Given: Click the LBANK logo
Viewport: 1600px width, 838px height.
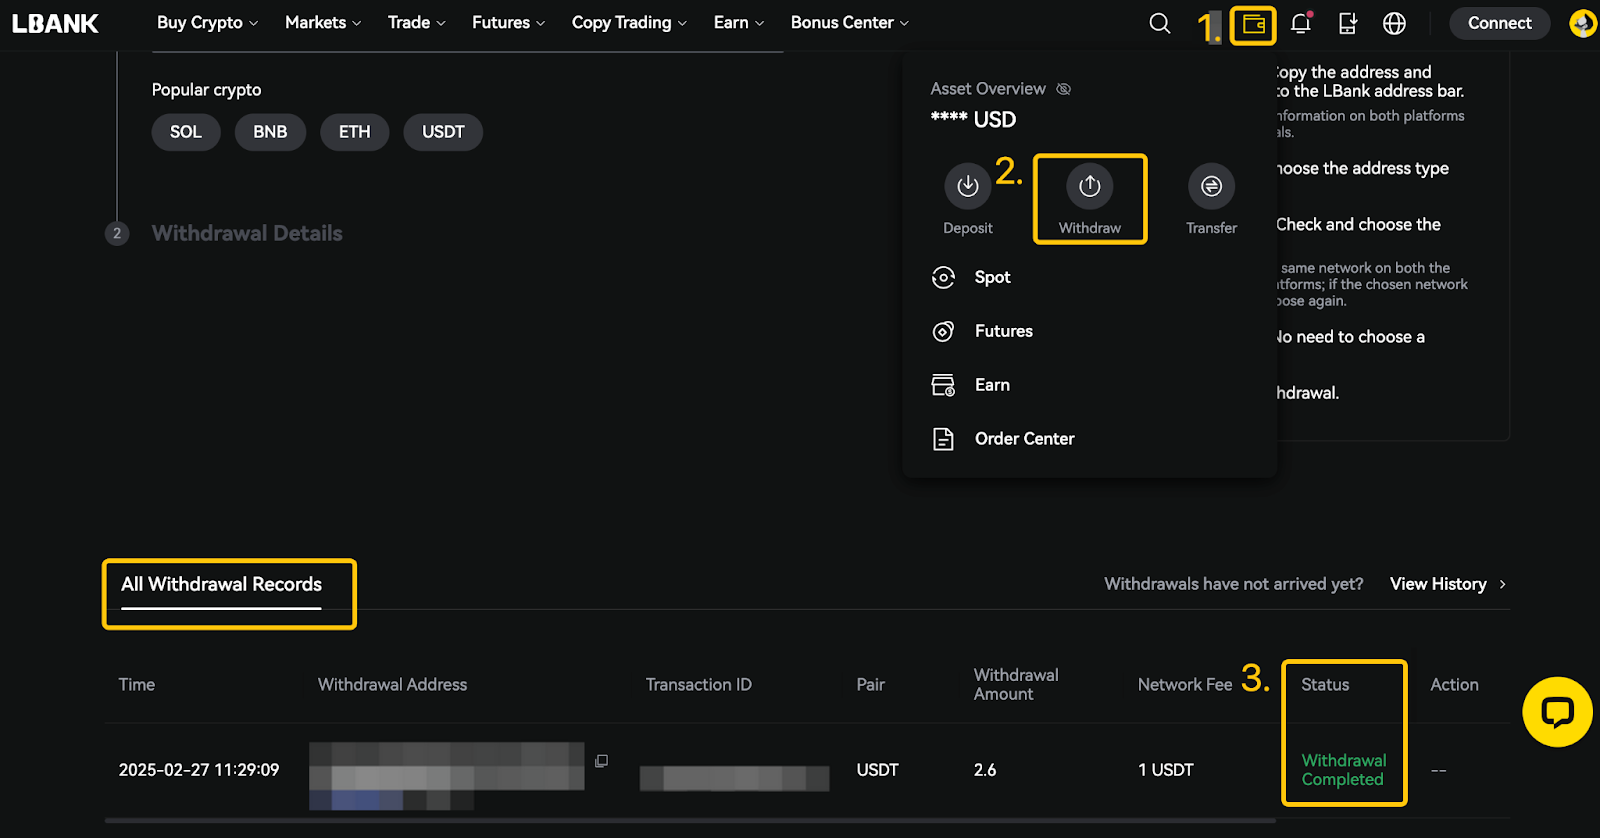Looking at the screenshot, I should coord(55,23).
